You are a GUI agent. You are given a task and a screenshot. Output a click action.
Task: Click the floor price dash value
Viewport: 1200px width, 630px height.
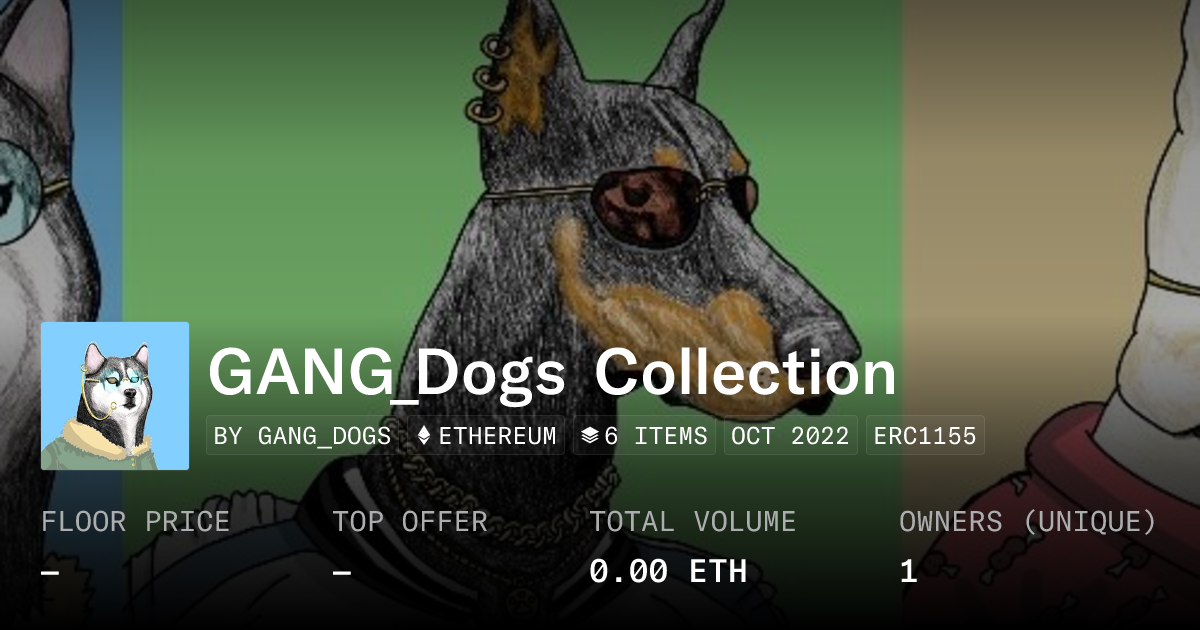[50, 572]
